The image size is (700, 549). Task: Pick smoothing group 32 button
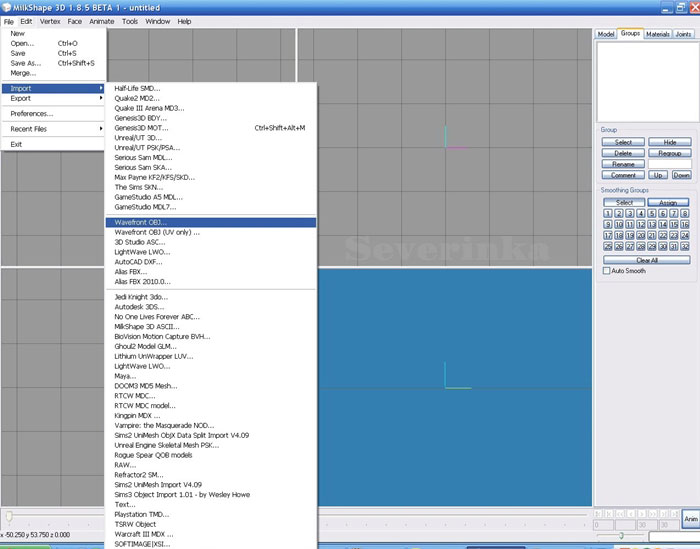click(x=685, y=246)
